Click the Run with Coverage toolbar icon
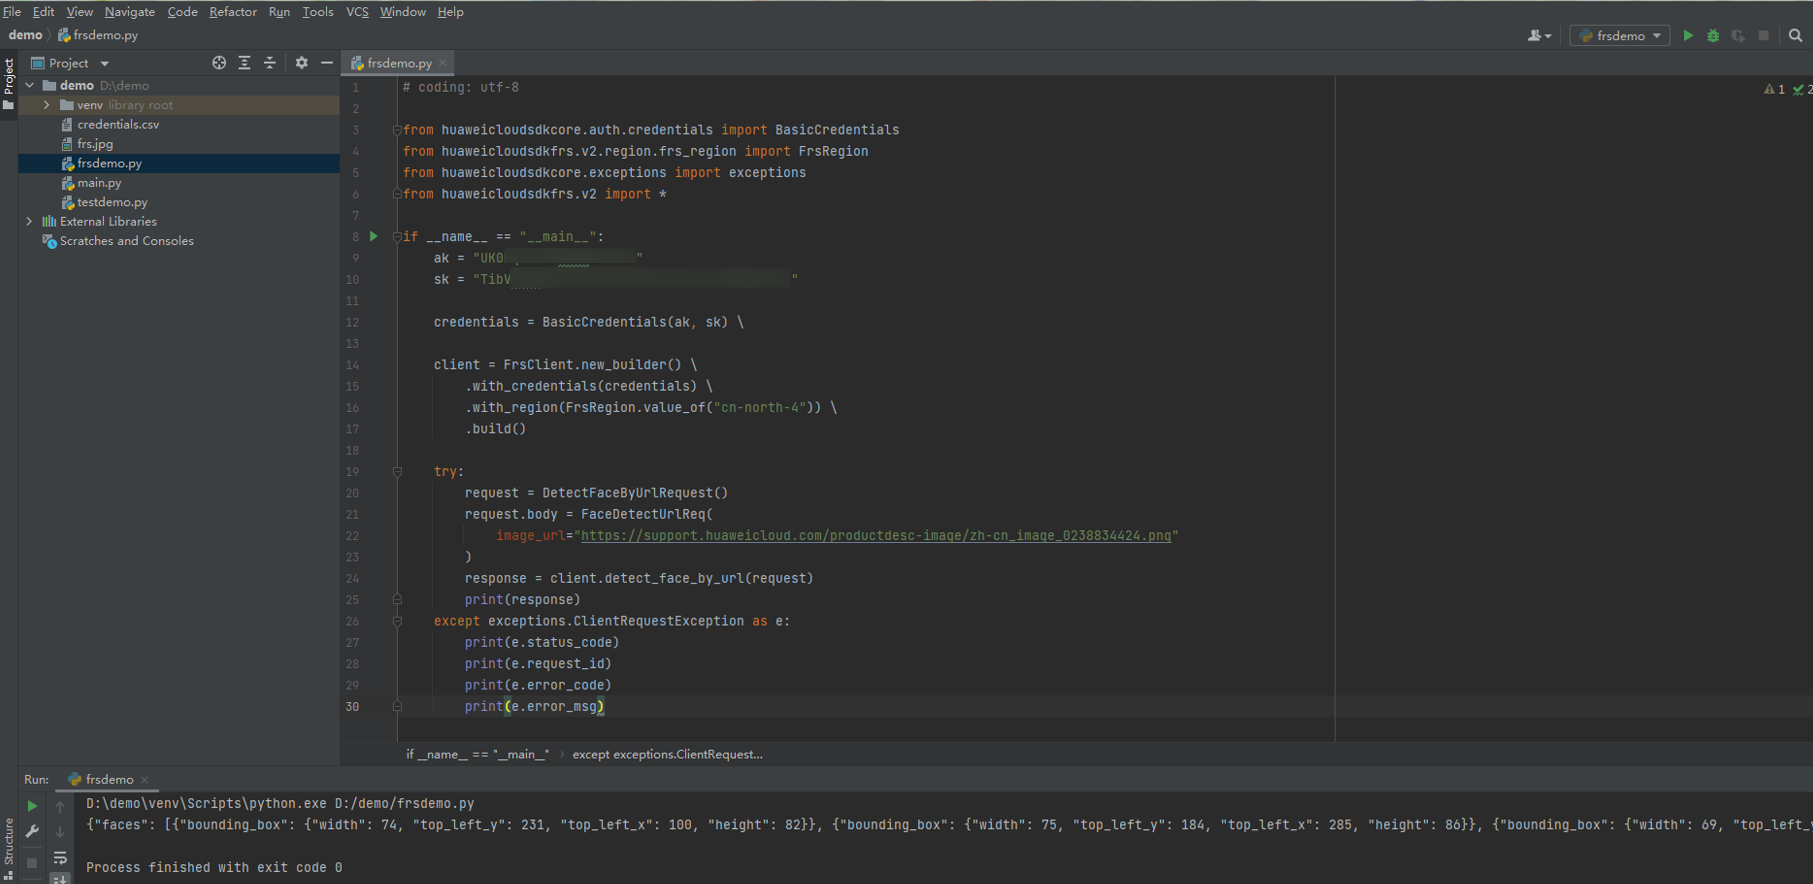Image resolution: width=1813 pixels, height=884 pixels. [x=1738, y=35]
